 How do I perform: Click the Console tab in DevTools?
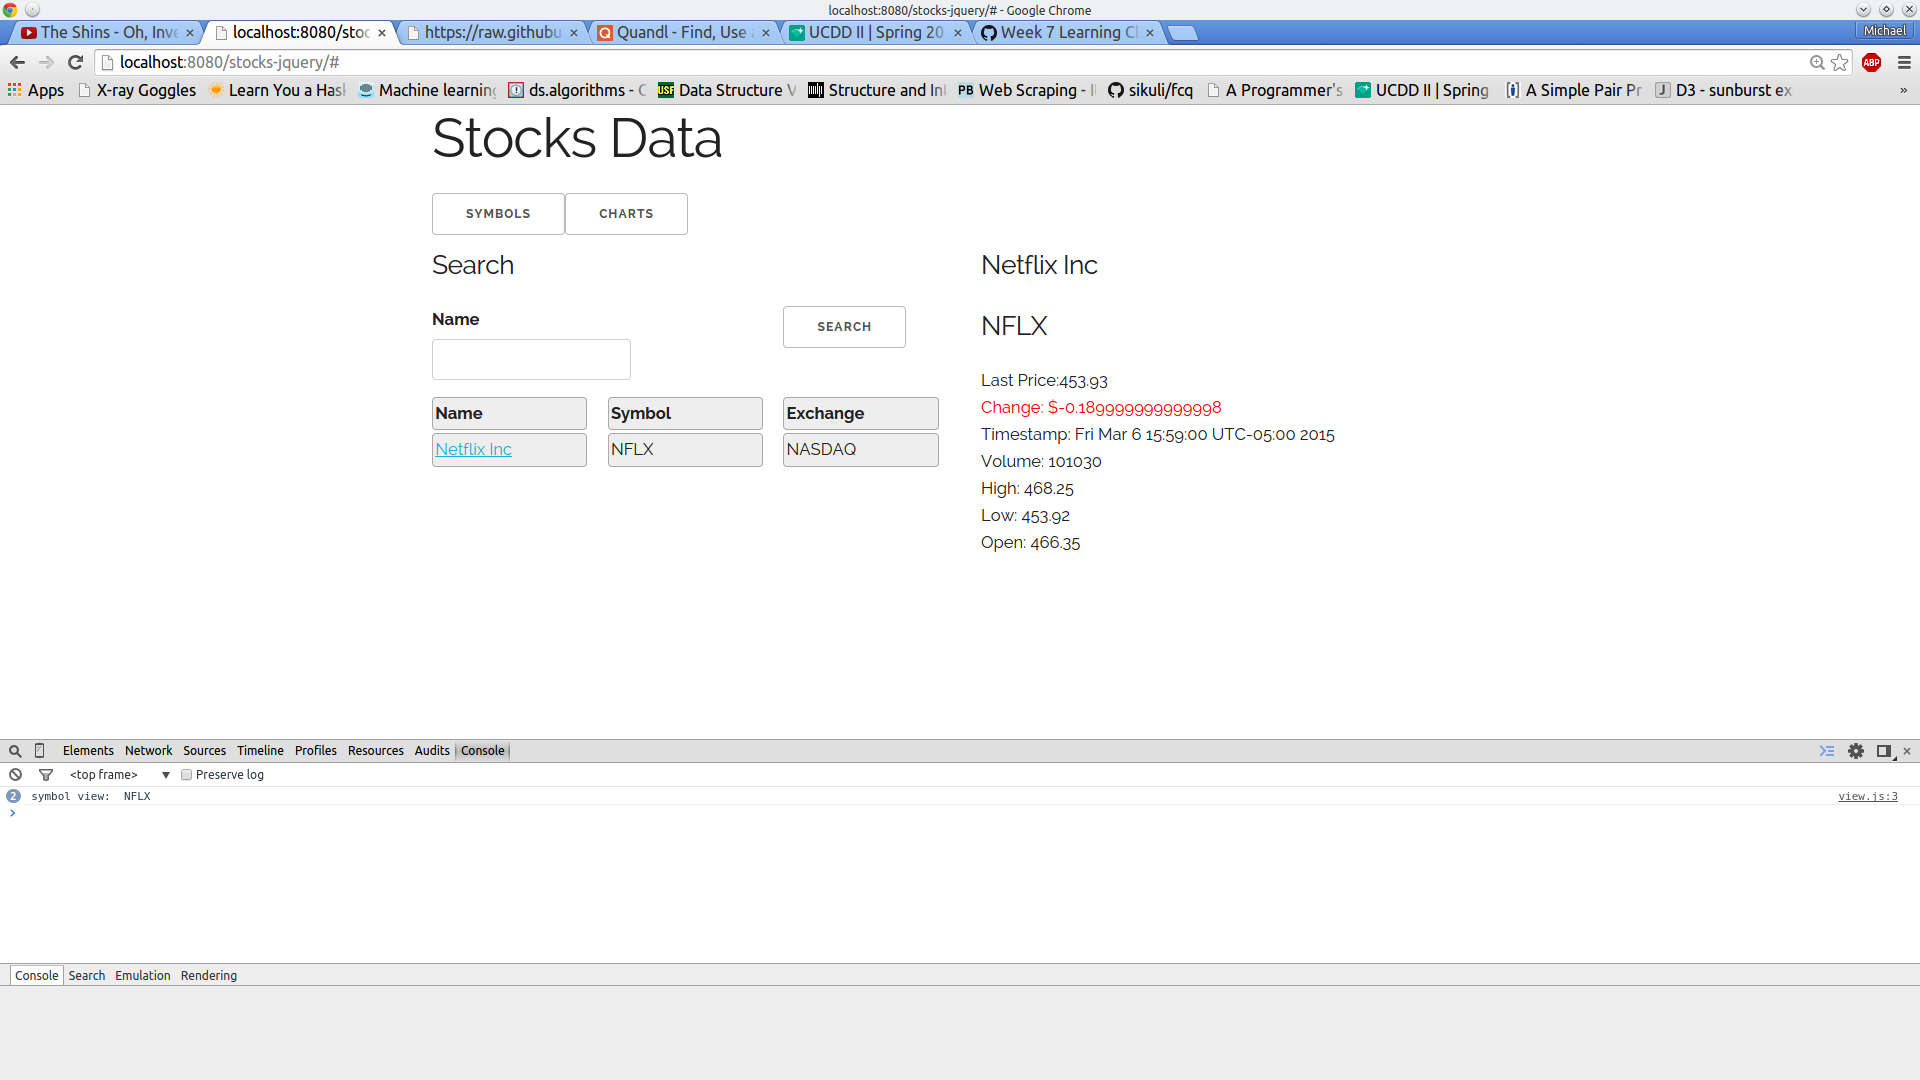[481, 750]
